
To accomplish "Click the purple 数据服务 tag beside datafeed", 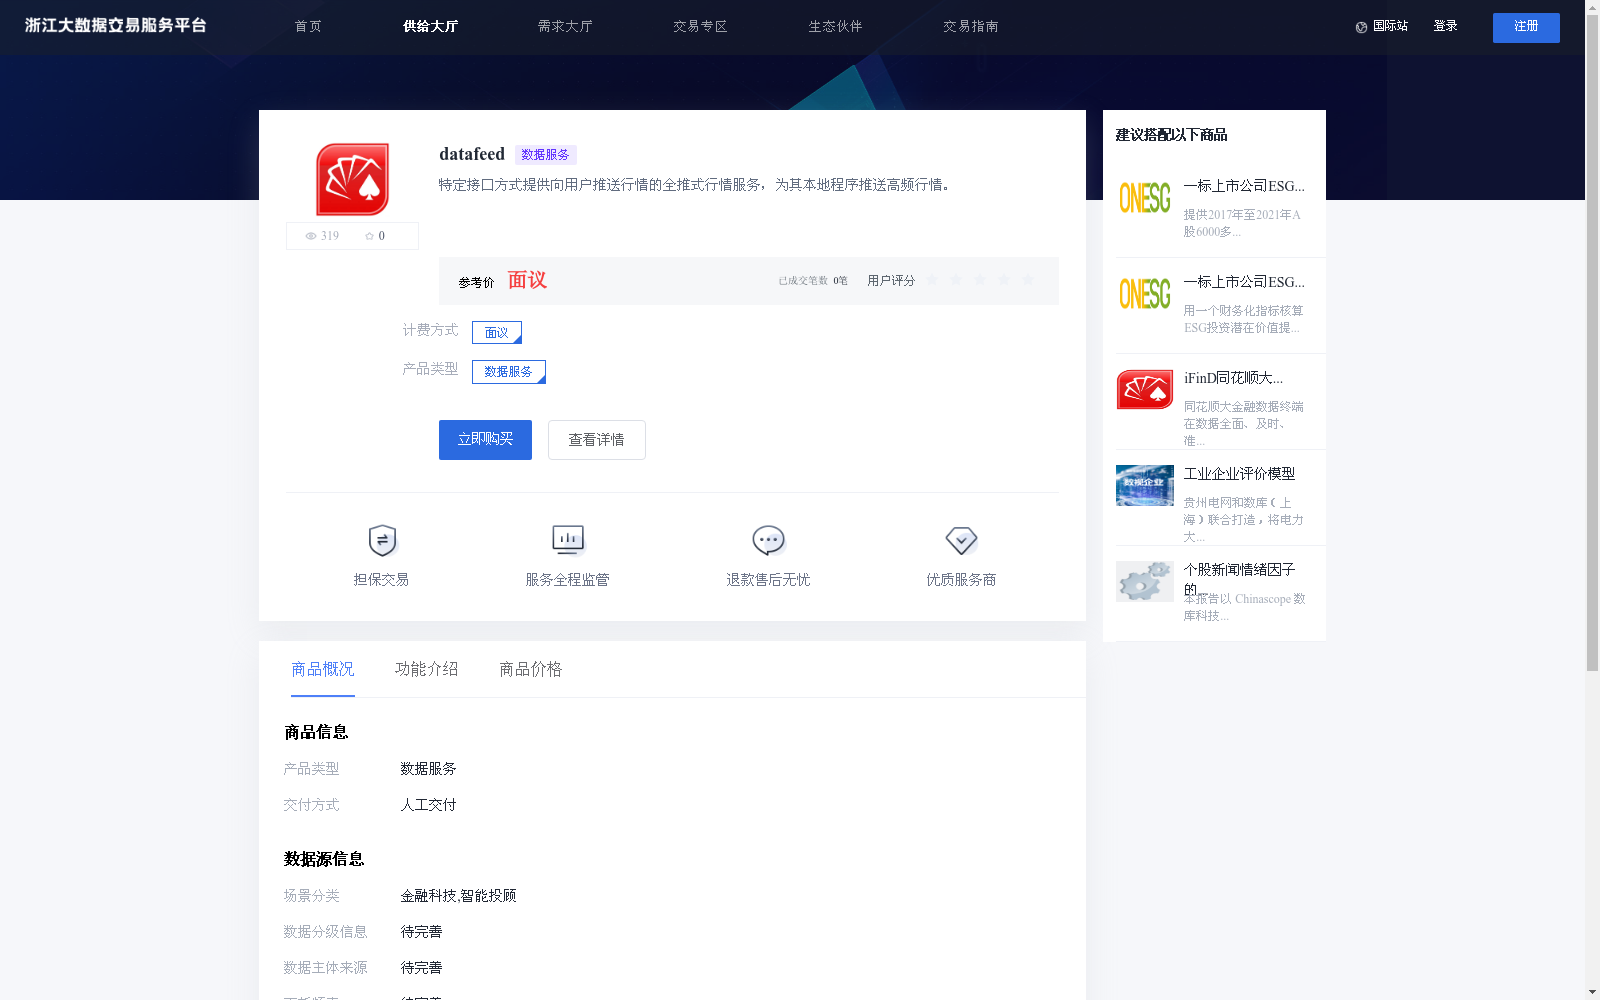I will point(546,155).
